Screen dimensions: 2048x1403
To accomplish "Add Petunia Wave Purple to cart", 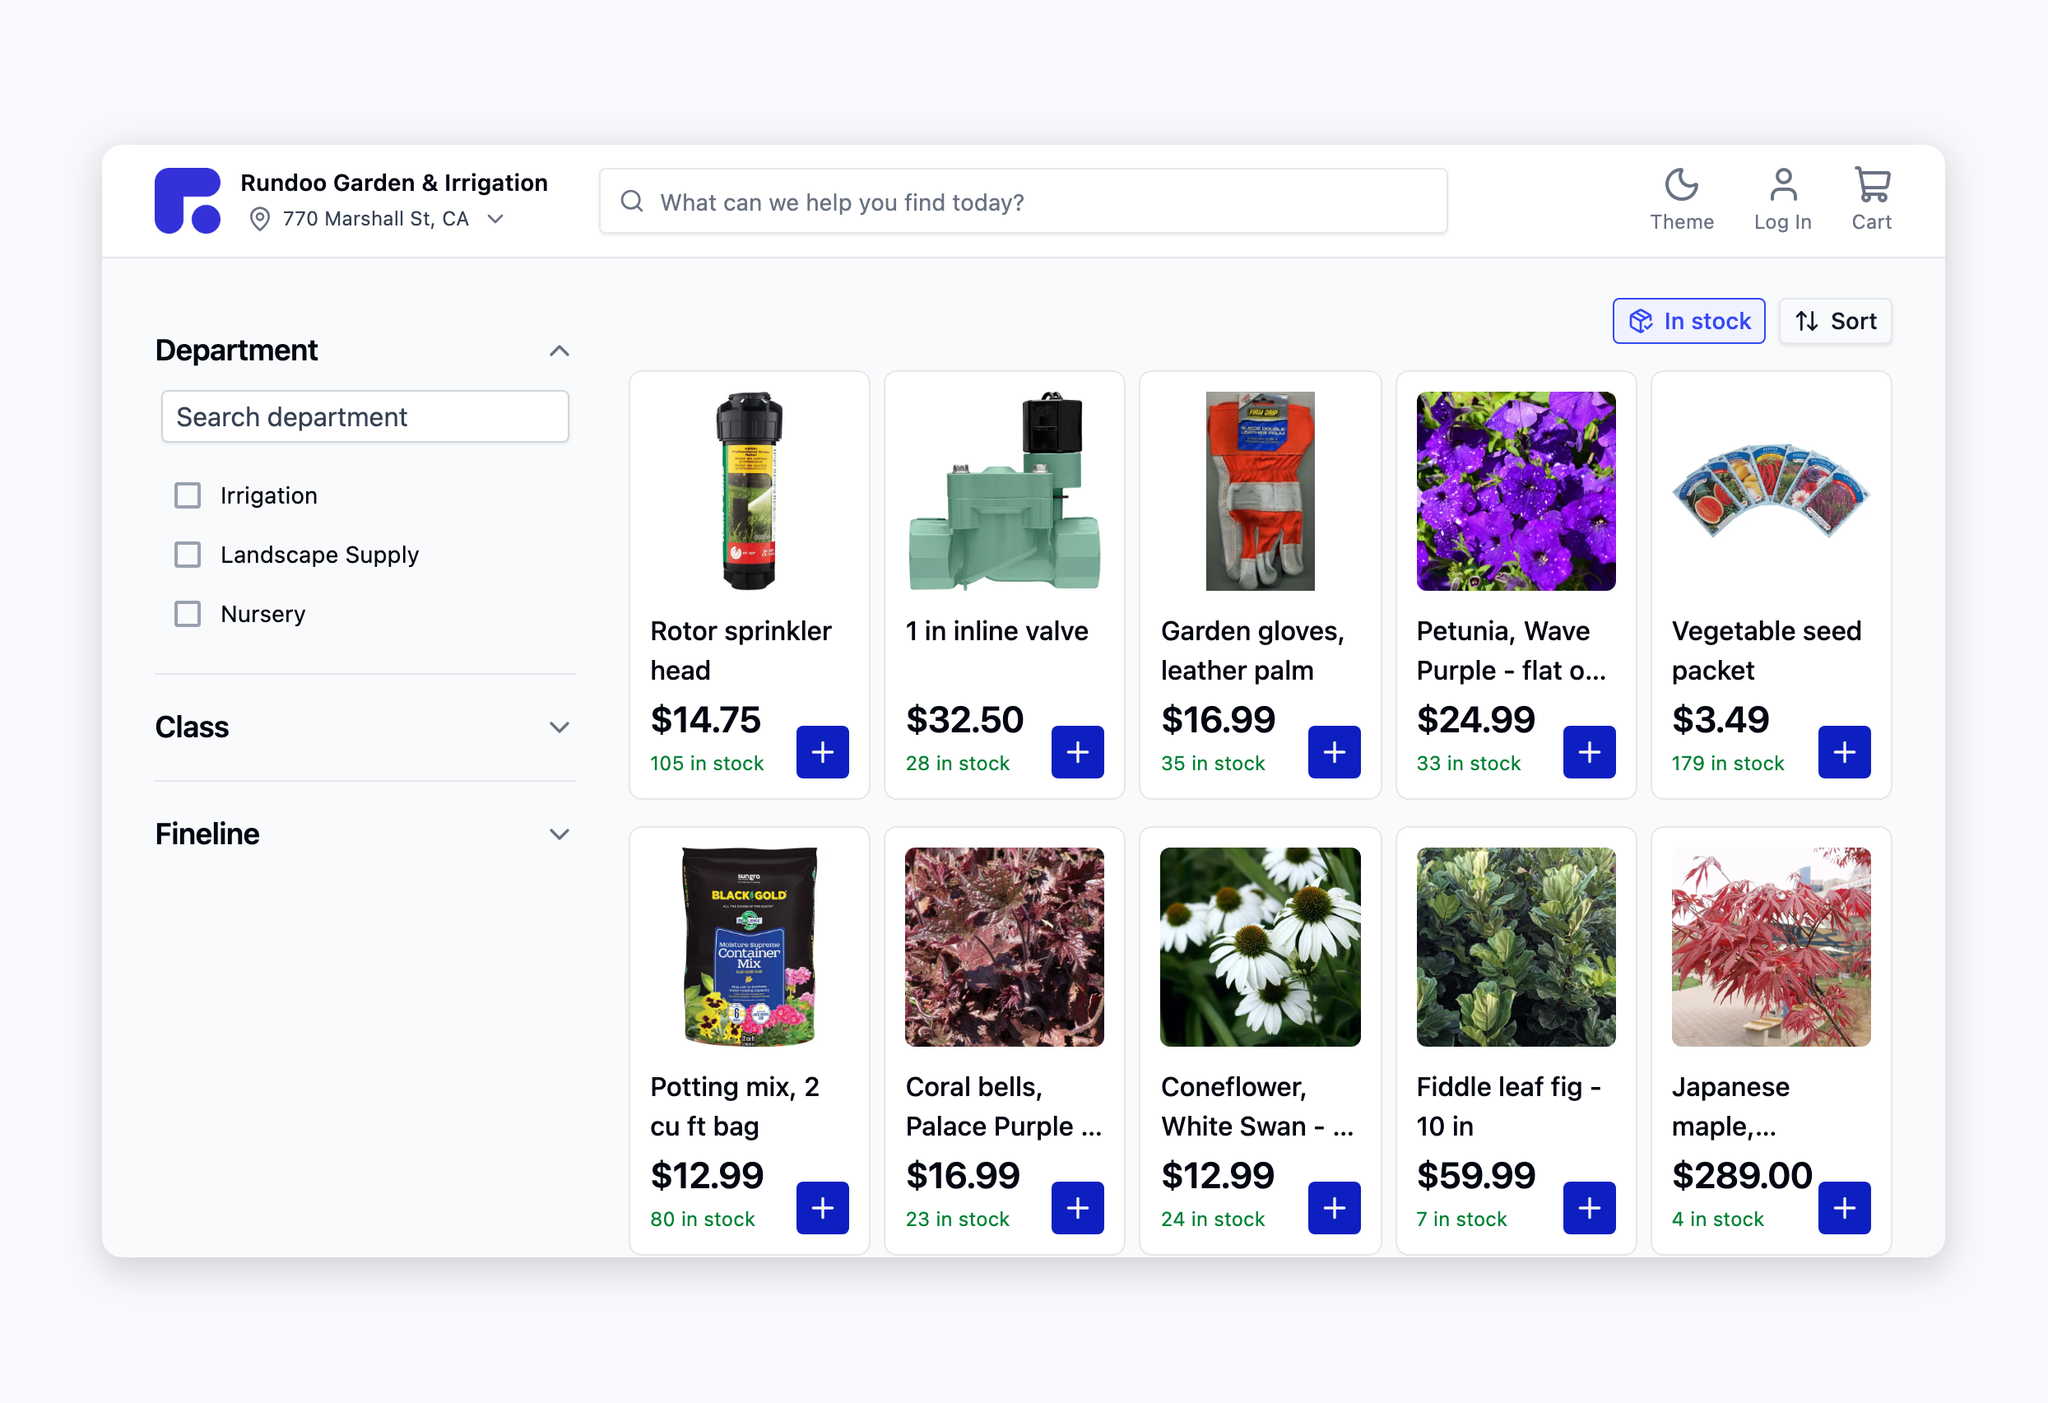I will pyautogui.click(x=1589, y=752).
